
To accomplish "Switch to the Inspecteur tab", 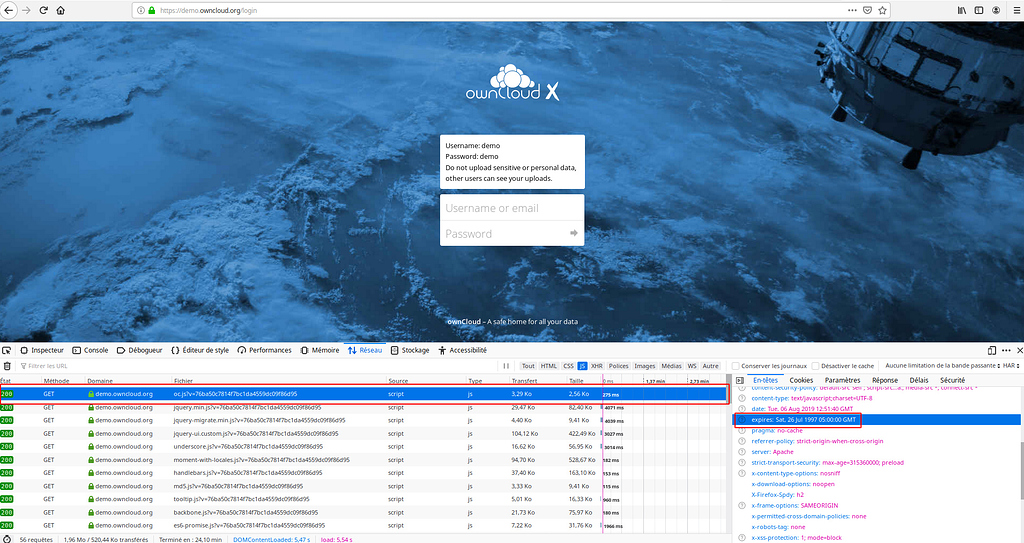I will point(42,350).
